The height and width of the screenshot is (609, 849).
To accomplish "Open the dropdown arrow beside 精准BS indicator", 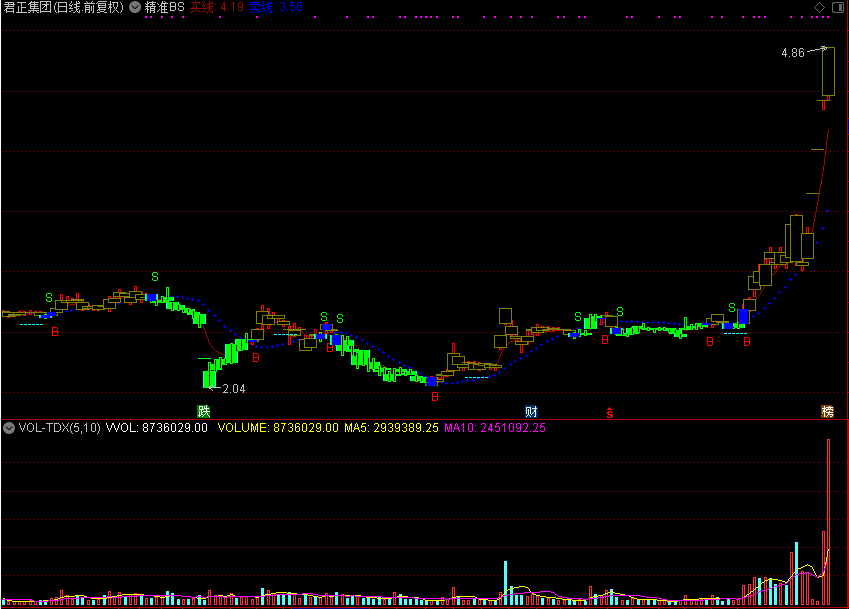I will [x=135, y=7].
